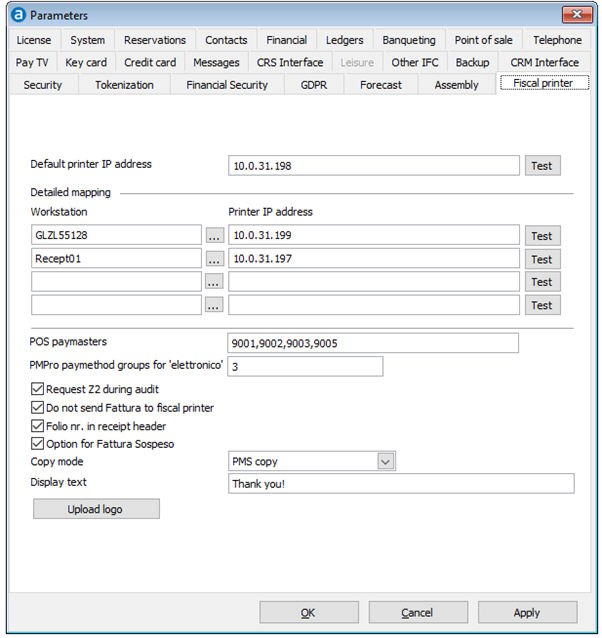This screenshot has width=602, height=638.
Task: Test the printer at 10.0.31.197
Action: click(542, 259)
